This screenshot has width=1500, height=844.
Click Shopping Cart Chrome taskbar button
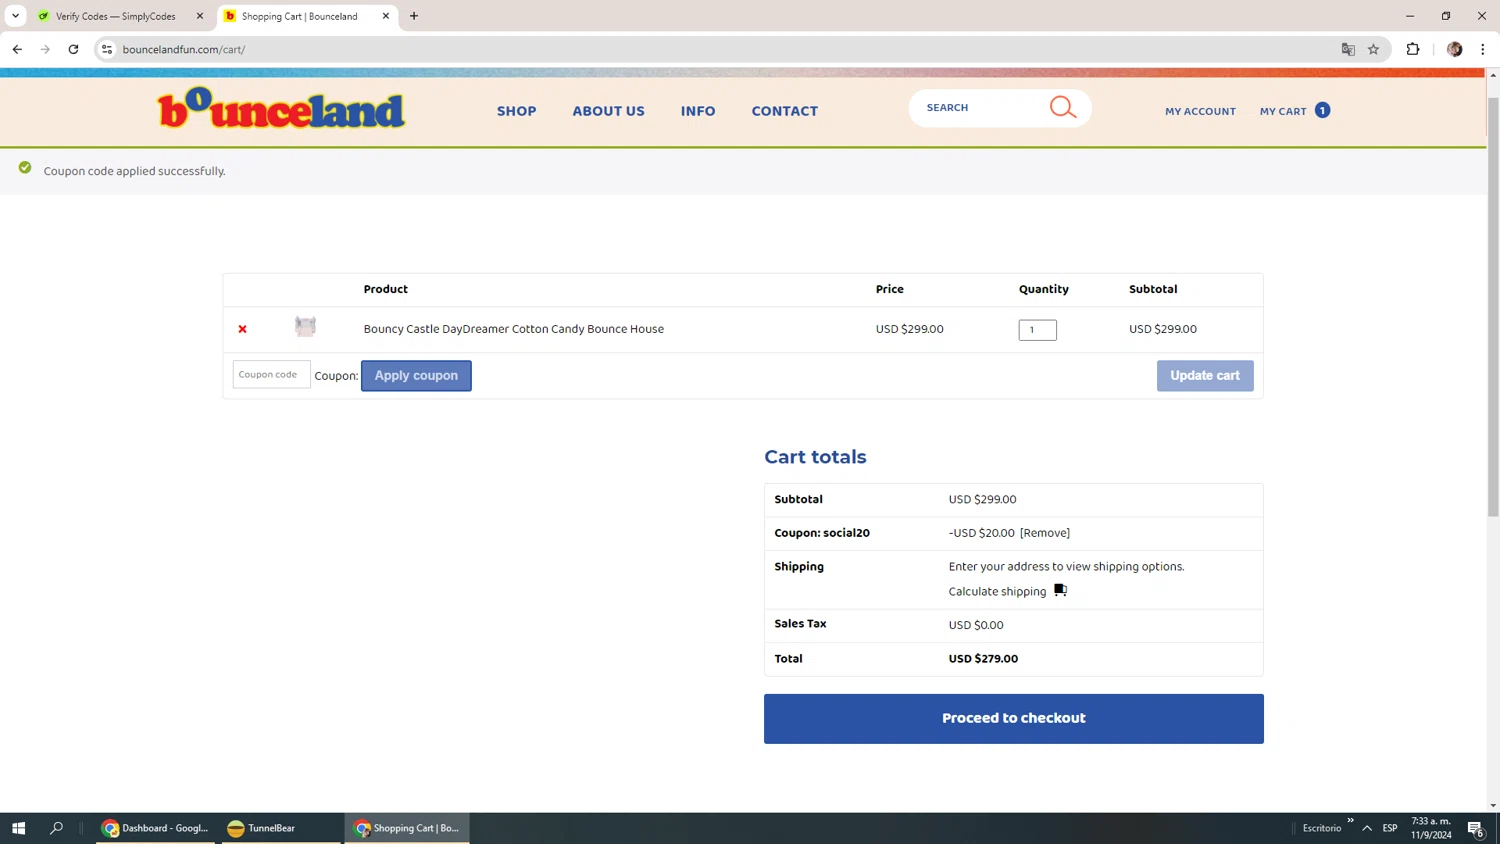(407, 828)
